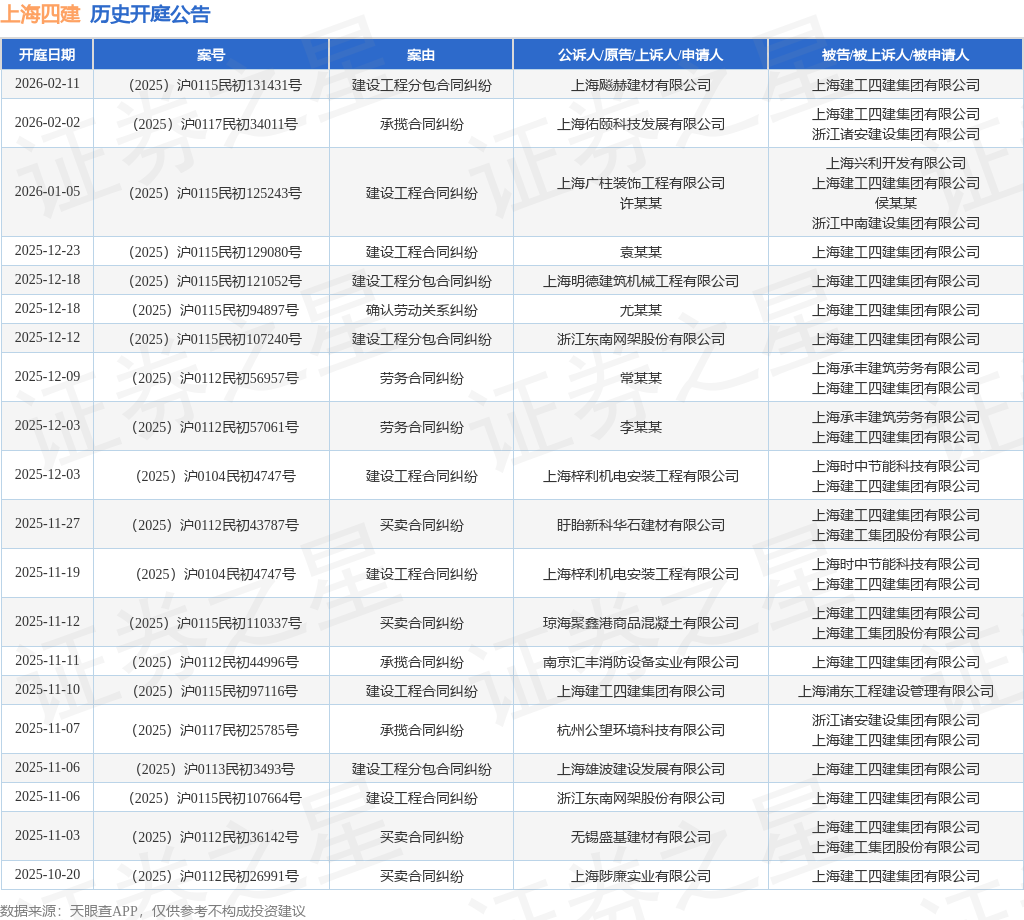
Task: Click defendant 上海浦东工程建设管理有限公司
Action: [x=895, y=691]
